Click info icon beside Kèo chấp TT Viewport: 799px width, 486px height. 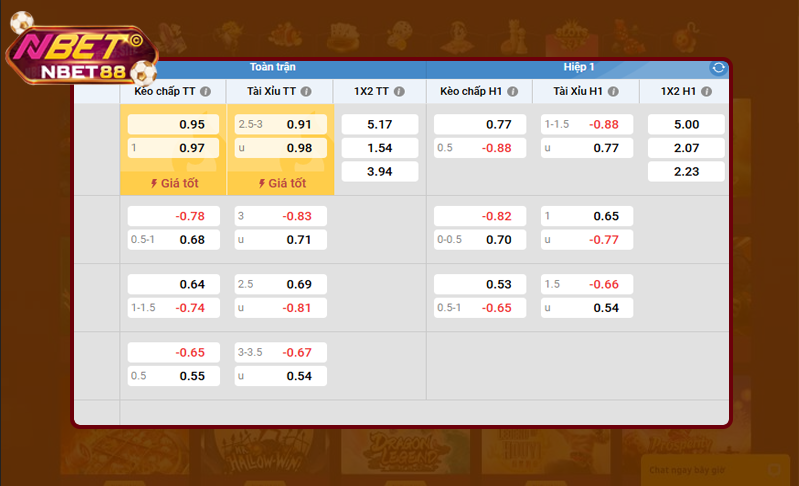[x=205, y=91]
